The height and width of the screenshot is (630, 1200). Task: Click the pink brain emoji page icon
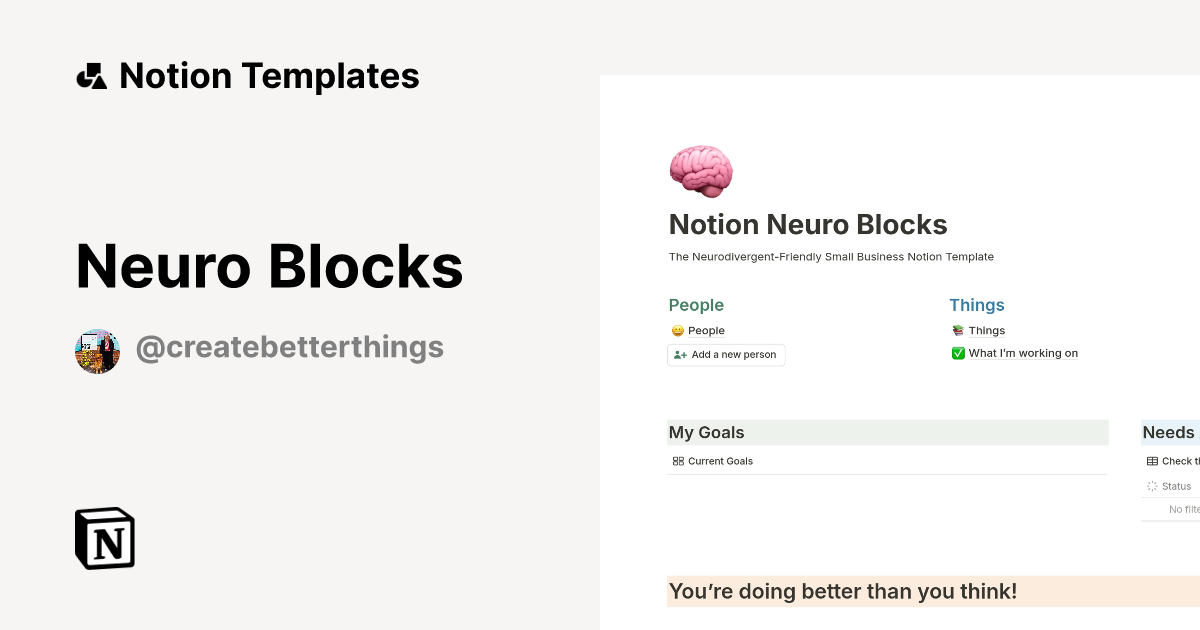point(700,171)
